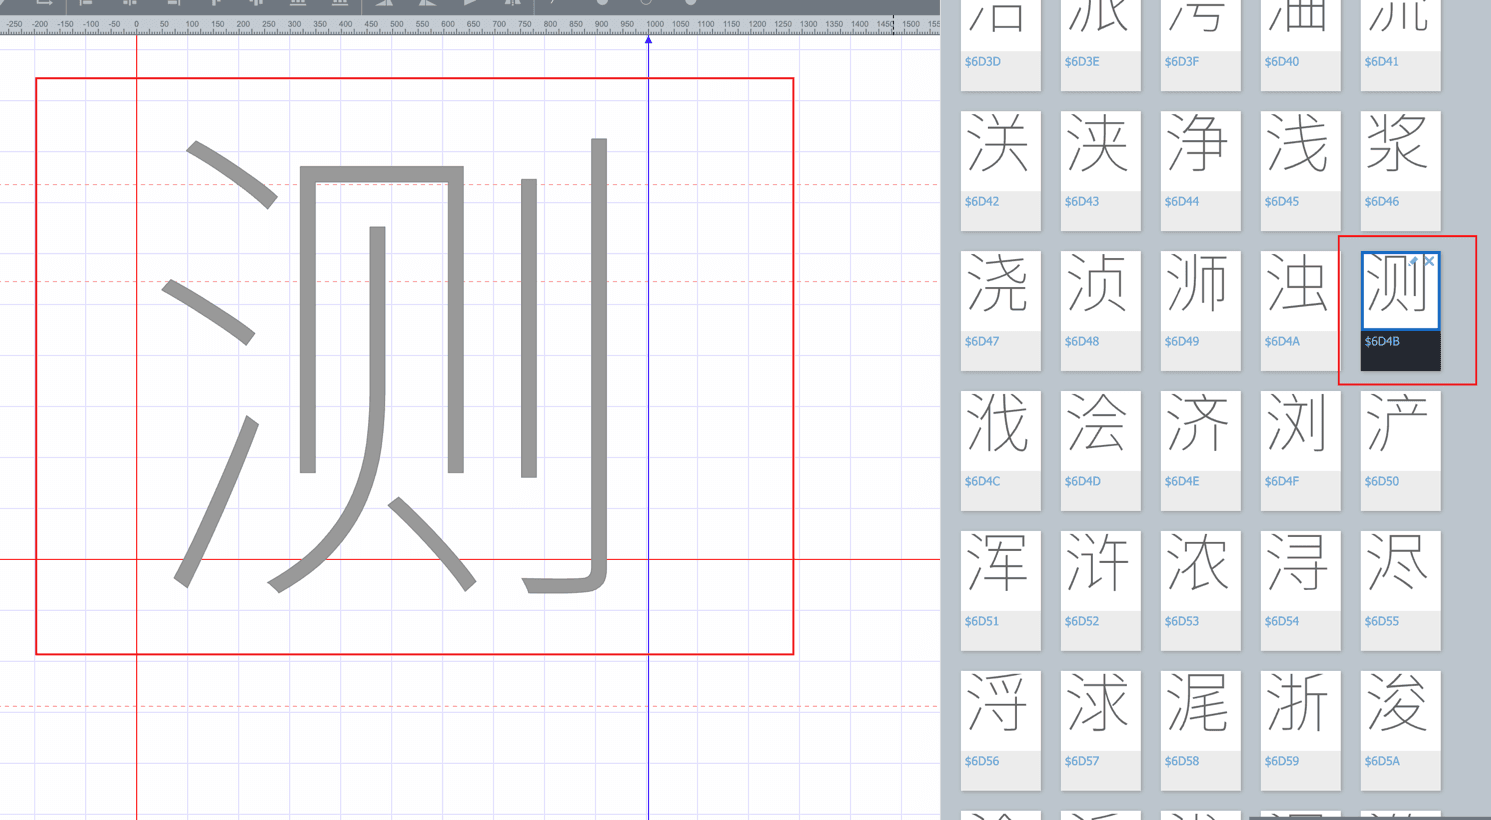Select the 浒 glyph card $6D52
1491x820 pixels.
tap(1100, 591)
